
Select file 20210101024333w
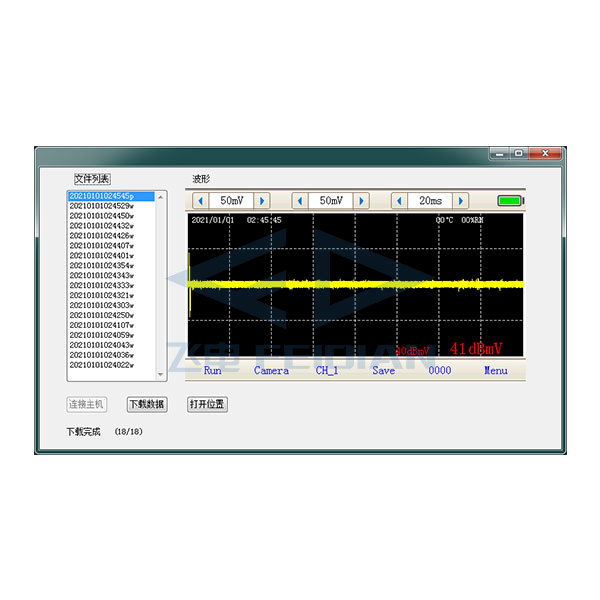[x=111, y=285]
